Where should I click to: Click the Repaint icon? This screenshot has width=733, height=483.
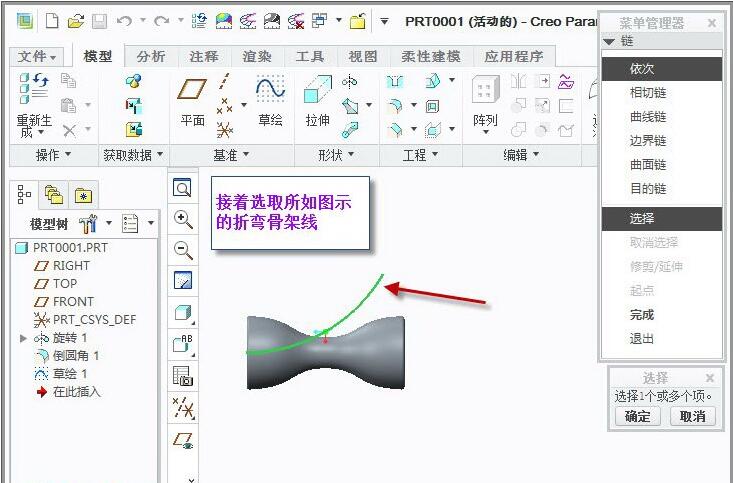tap(183, 281)
